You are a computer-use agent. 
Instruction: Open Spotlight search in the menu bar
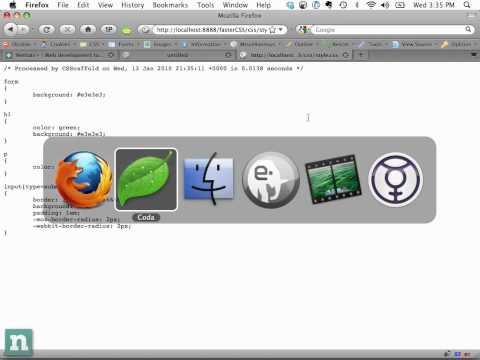point(467,5)
